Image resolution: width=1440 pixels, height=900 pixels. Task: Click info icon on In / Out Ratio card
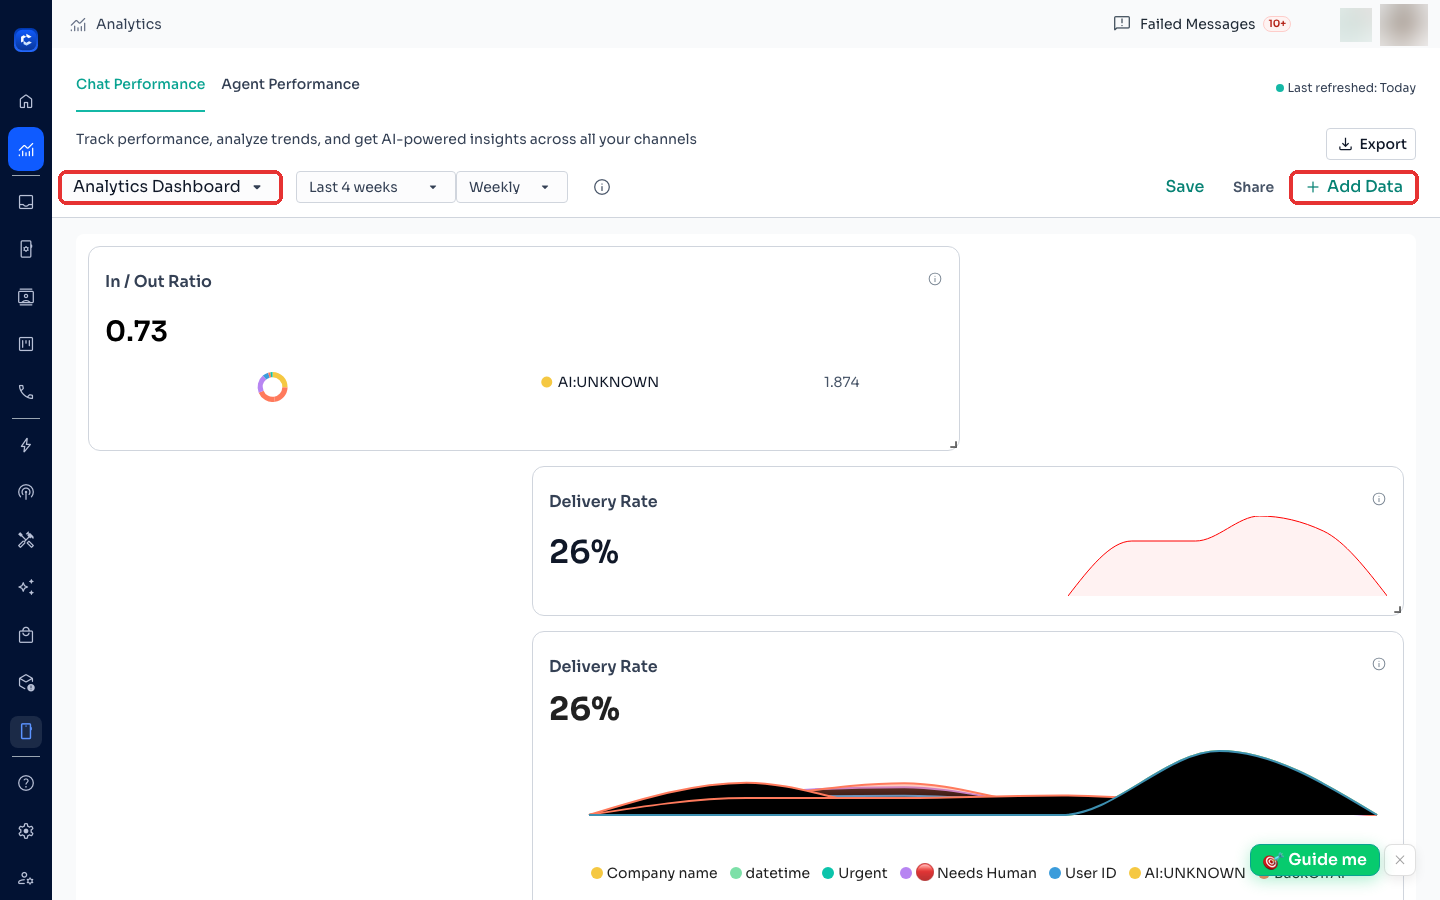935,279
